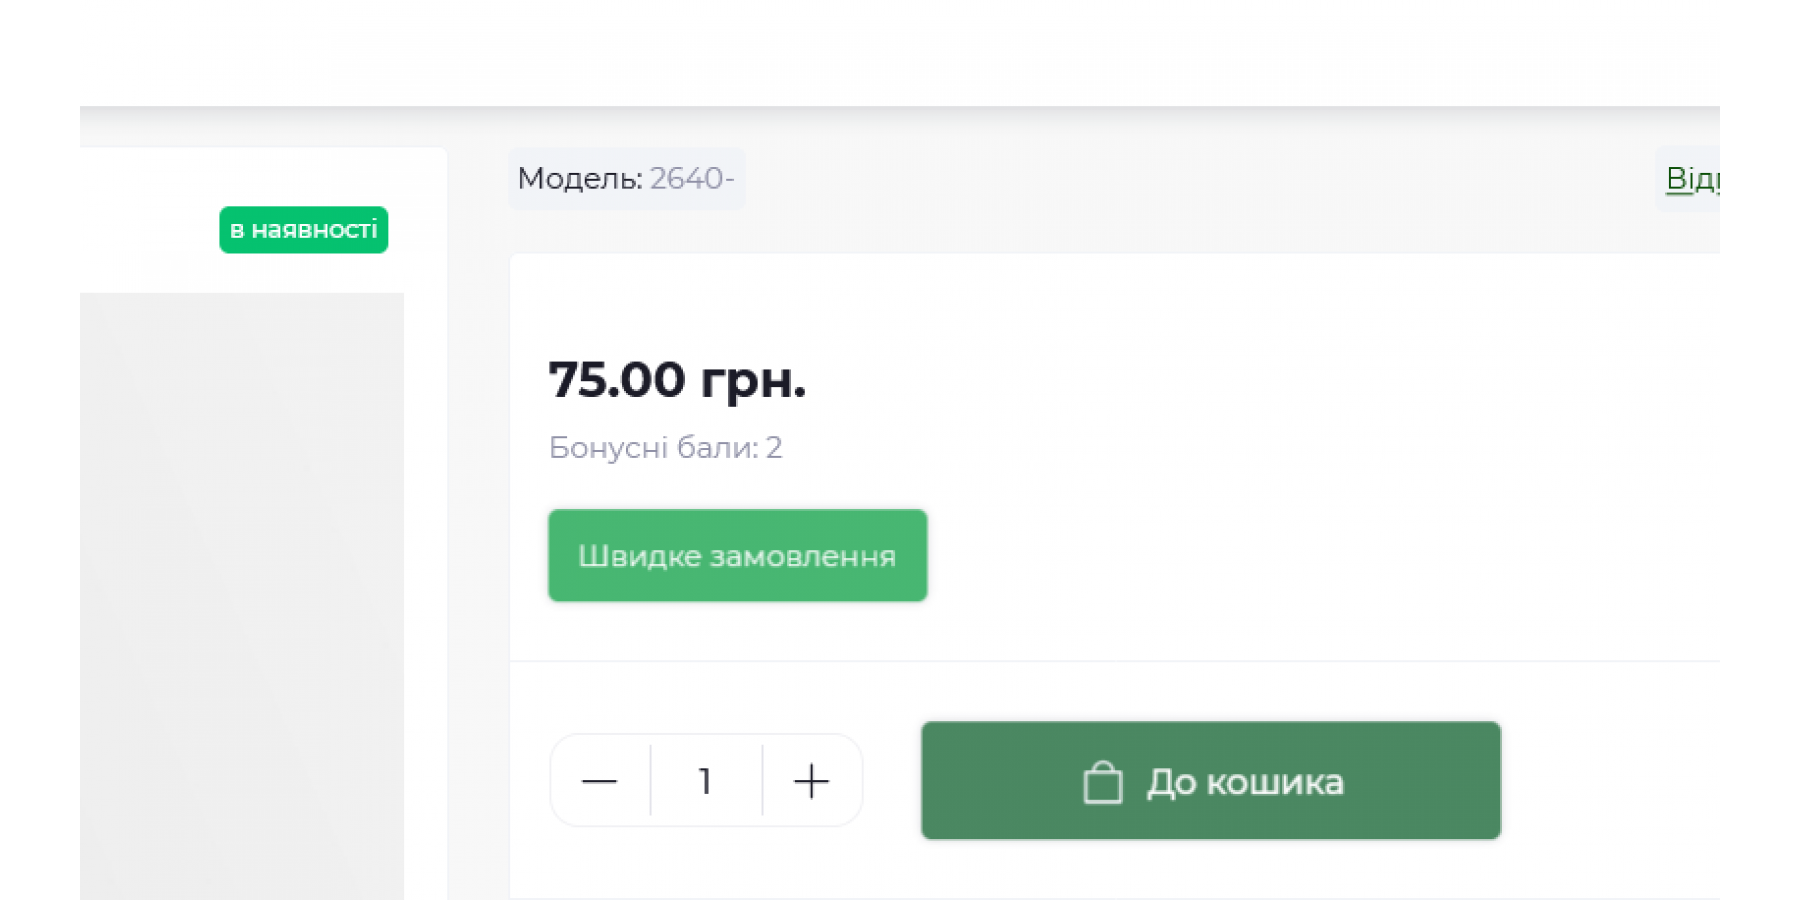The width and height of the screenshot is (1800, 900).
Task: Select the Модель label text
Action: (580, 179)
